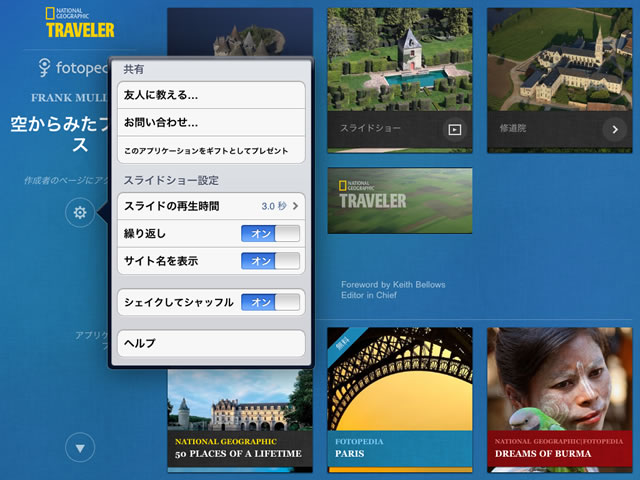Toggle the サイト名を表示 switch
The width and height of the screenshot is (640, 480).
coord(270,261)
